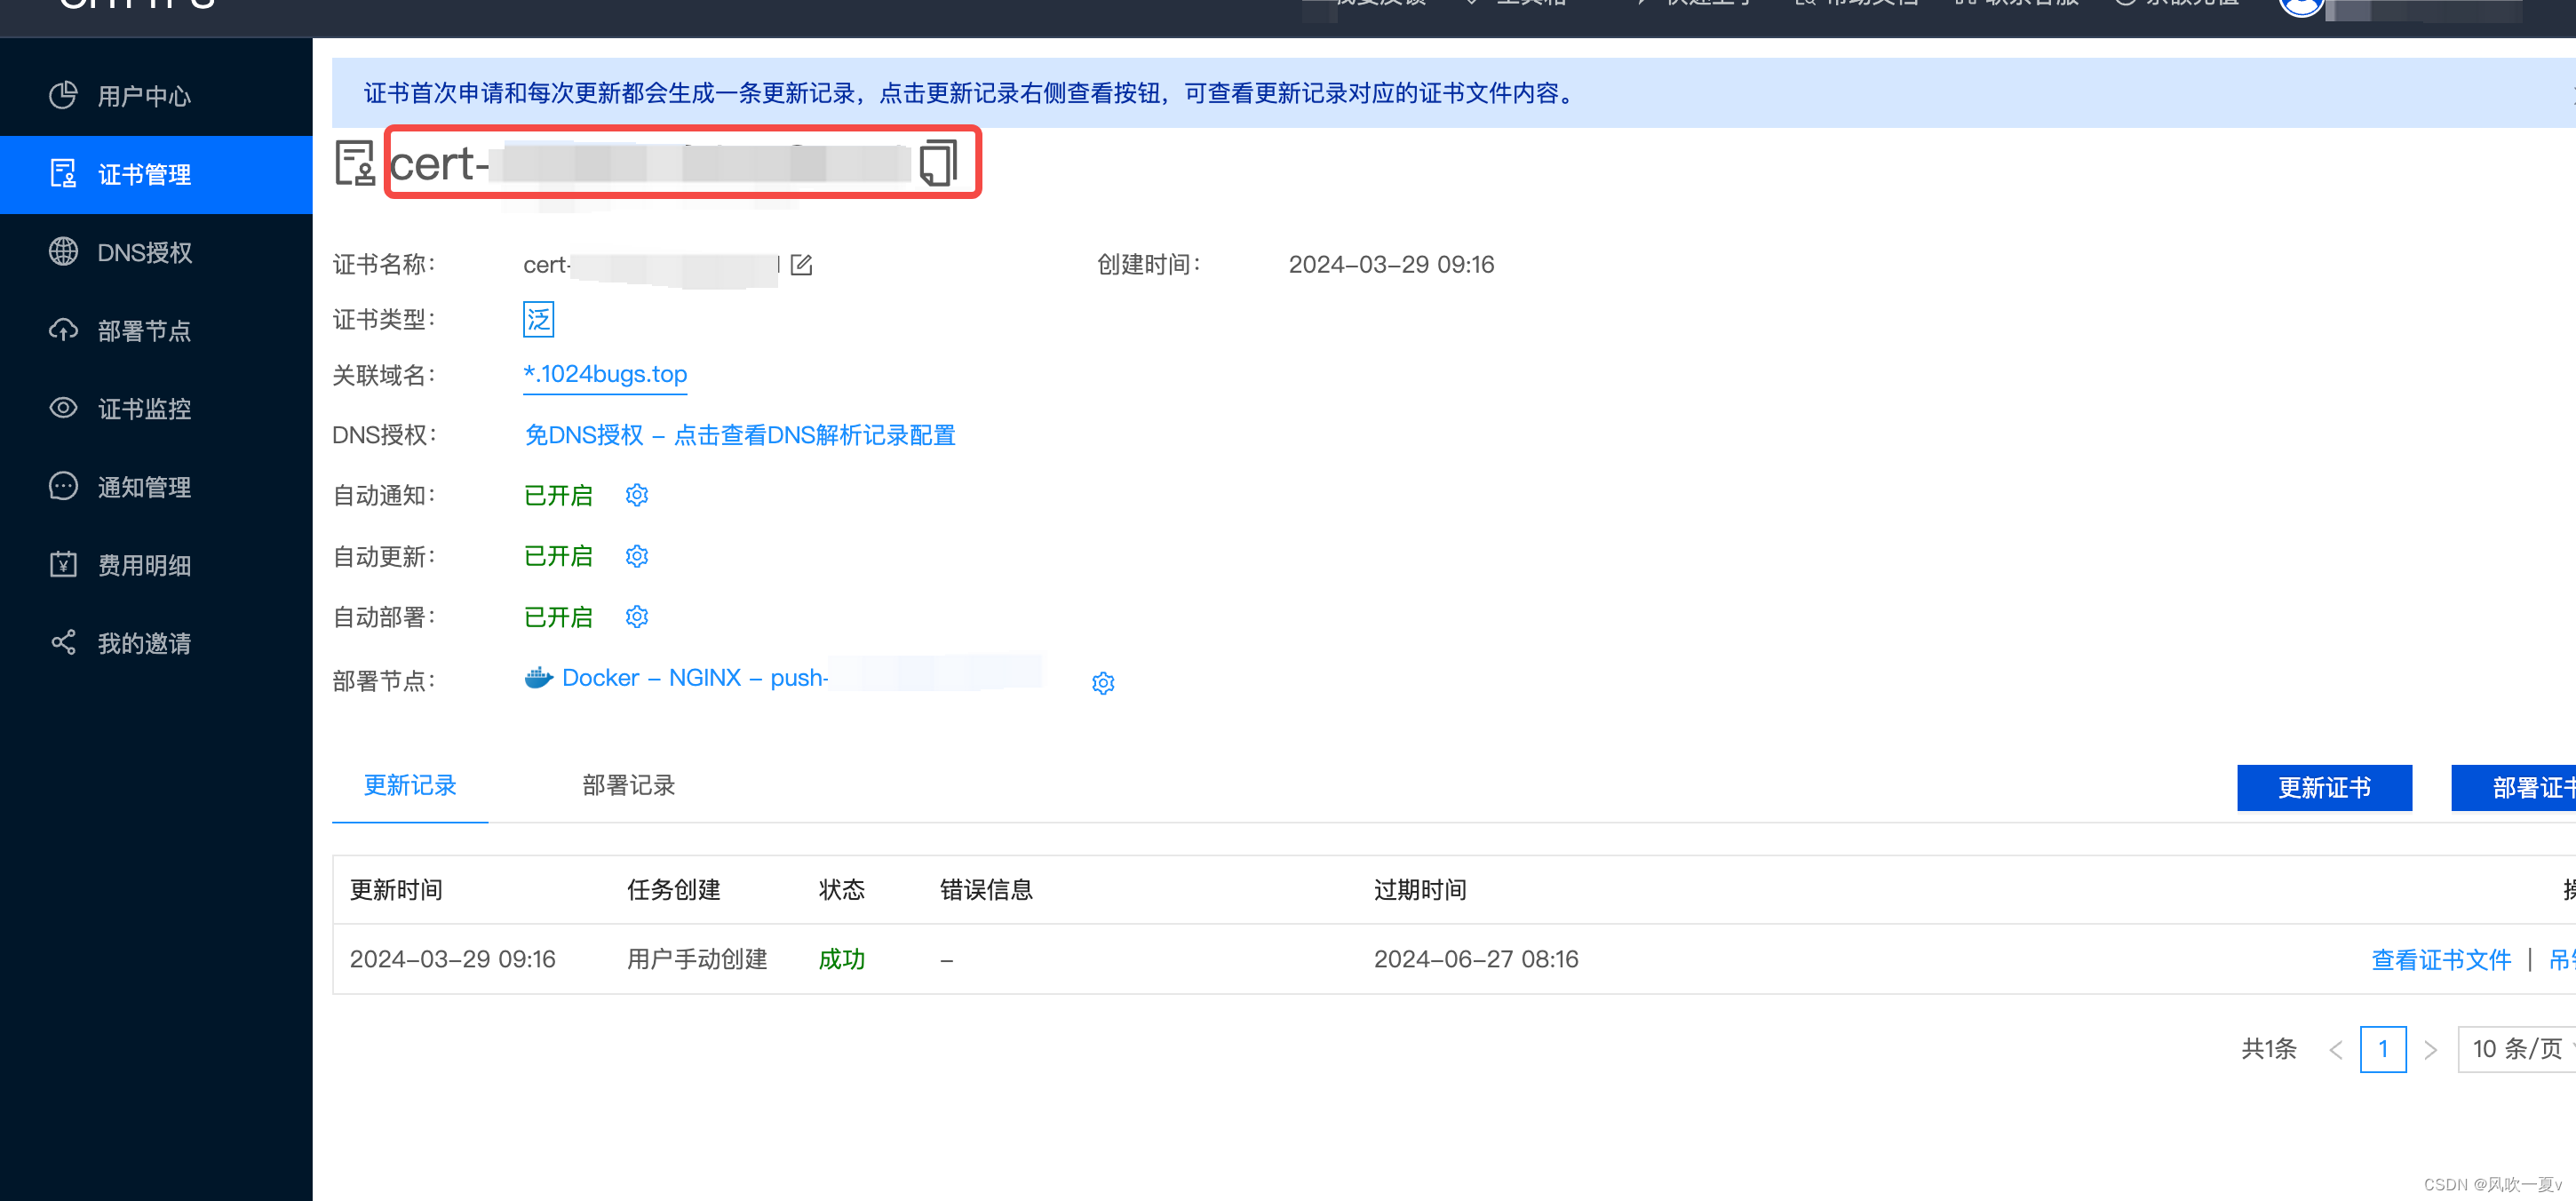Click the share icon beside 我的邀请
Screen dimensions: 2576x1201
tap(63, 641)
